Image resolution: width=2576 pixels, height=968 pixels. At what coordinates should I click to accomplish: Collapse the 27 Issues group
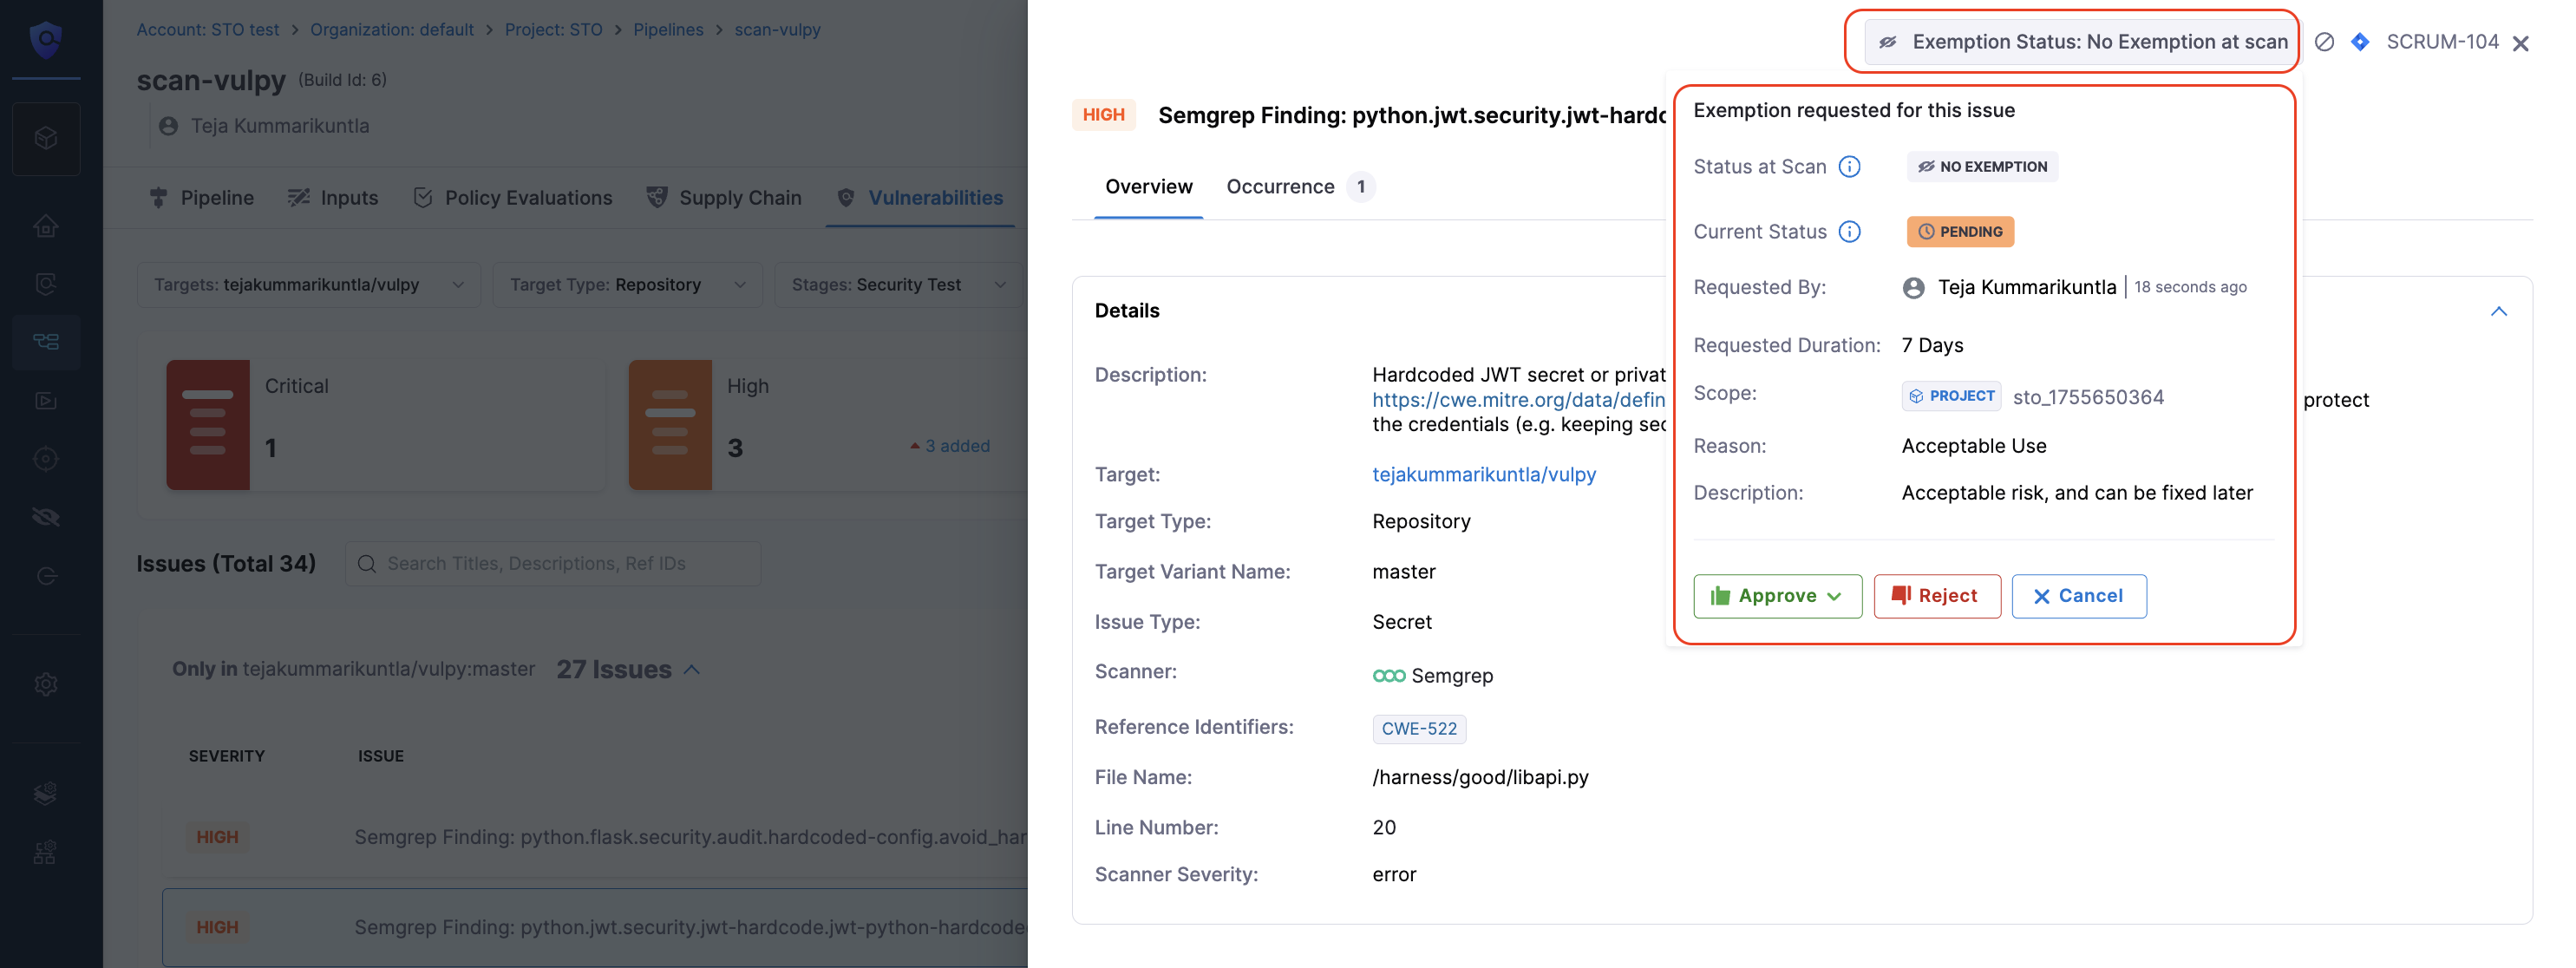coord(692,670)
